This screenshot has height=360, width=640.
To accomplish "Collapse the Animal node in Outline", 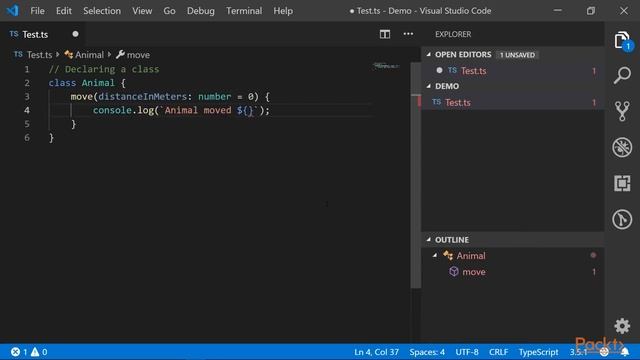I will (435, 256).
